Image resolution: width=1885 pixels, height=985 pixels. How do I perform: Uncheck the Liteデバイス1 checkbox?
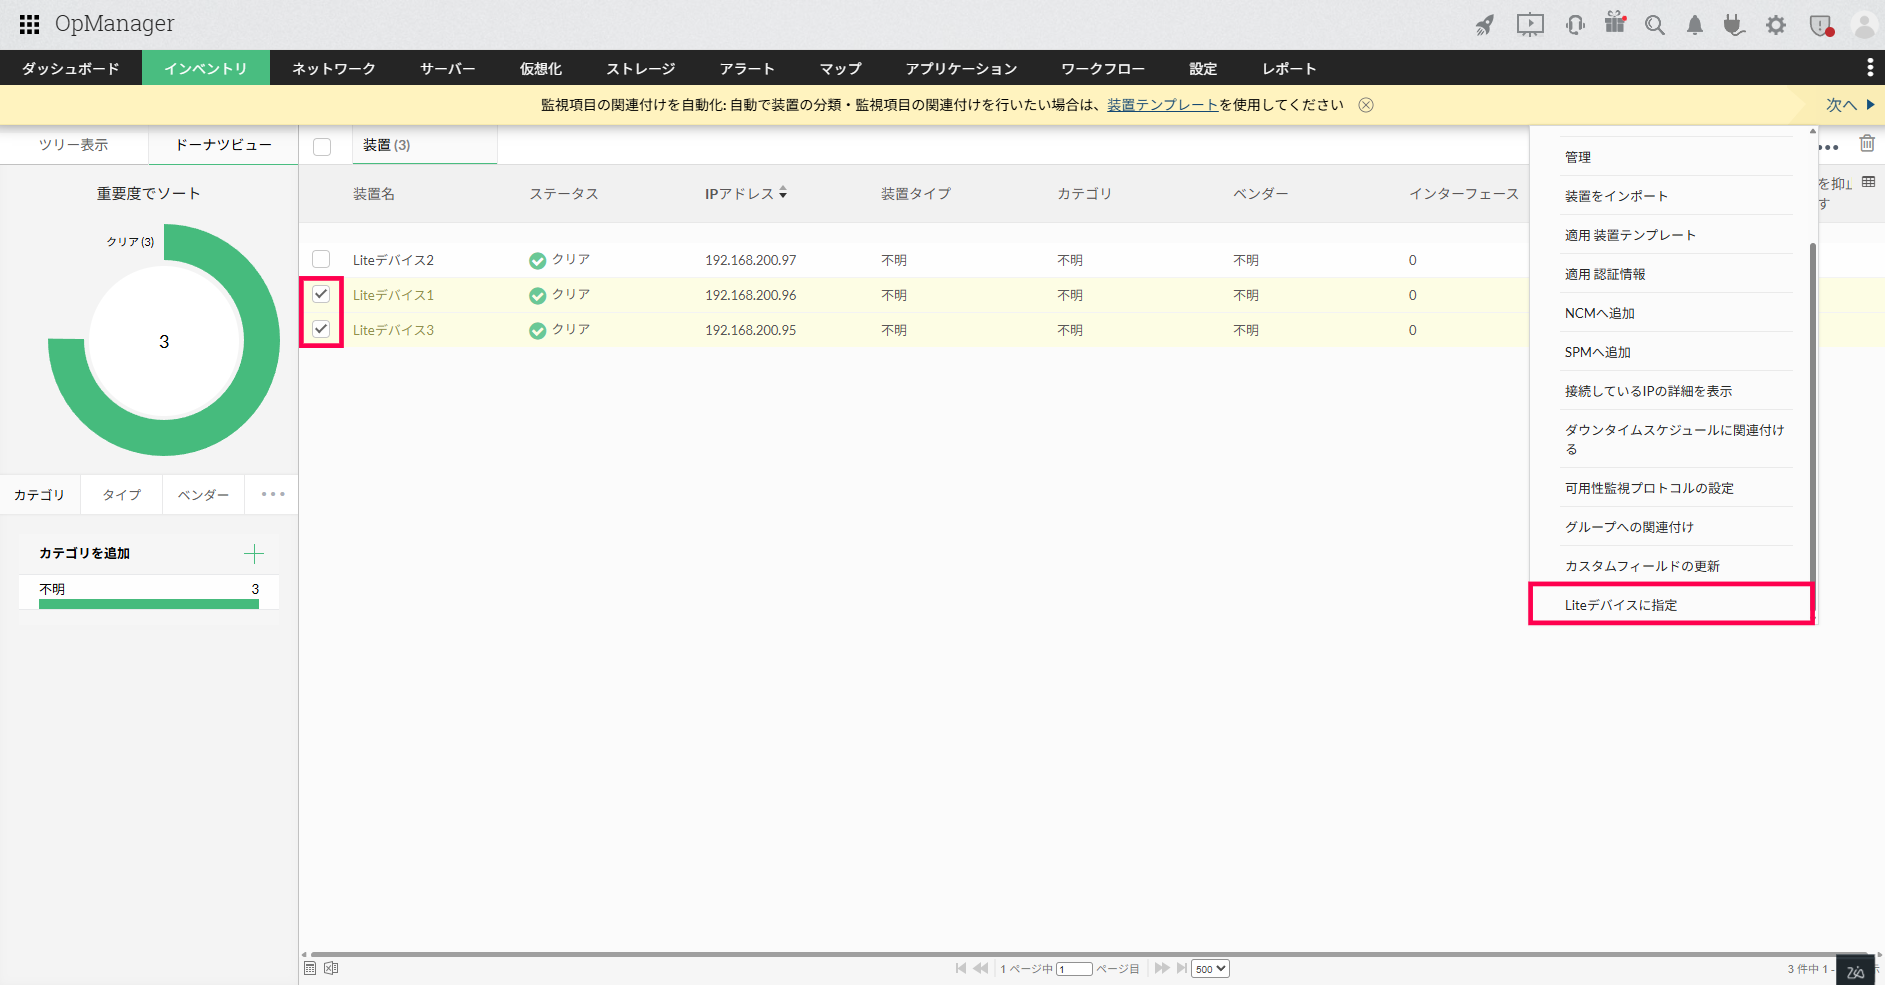coord(321,294)
